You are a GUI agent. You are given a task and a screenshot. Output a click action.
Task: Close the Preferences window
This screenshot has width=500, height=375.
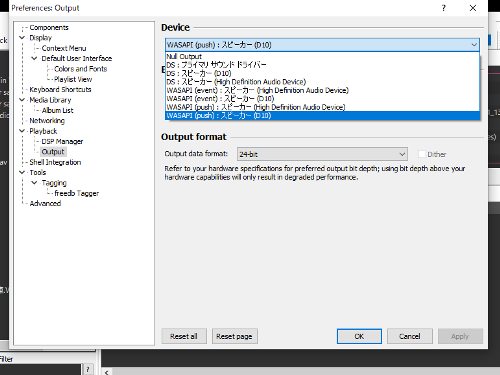coord(473,8)
